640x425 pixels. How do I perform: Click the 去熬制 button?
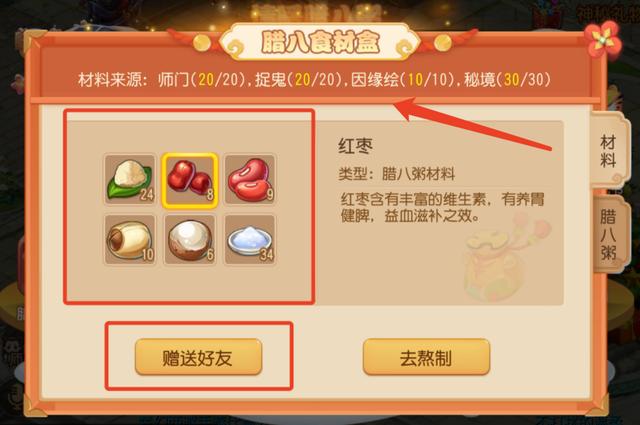426,357
